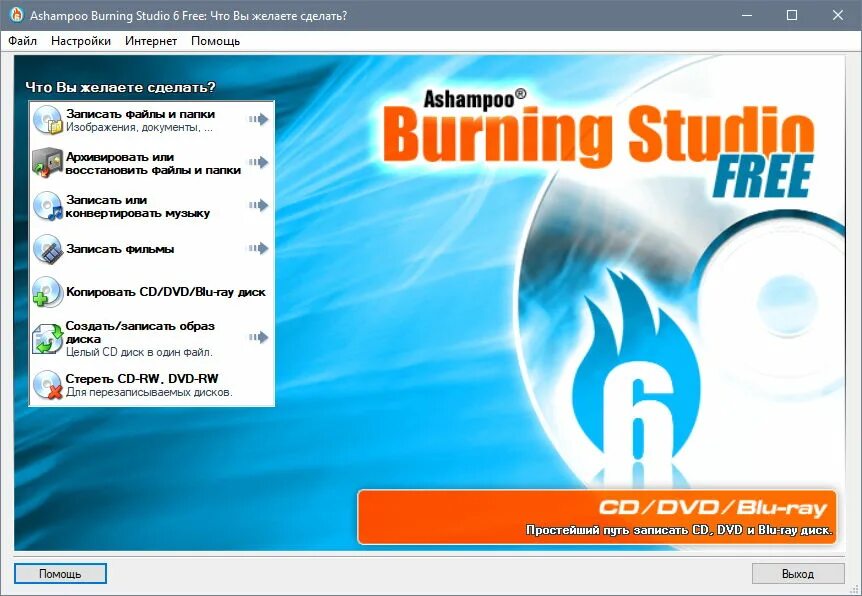
Task: Click the arrow next to Записать файлы и папки
Action: pos(262,118)
